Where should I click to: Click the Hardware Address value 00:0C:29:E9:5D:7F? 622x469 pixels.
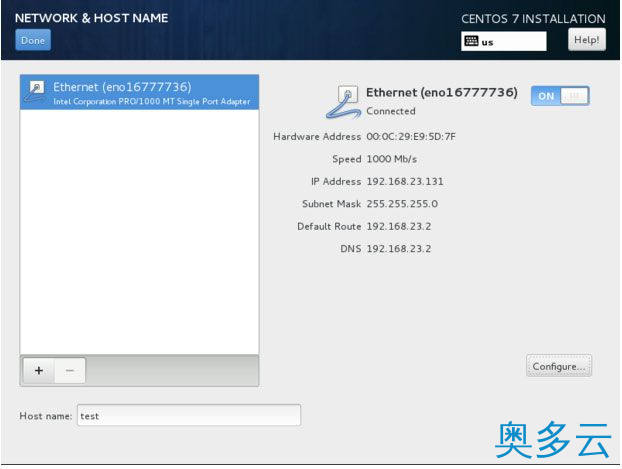point(411,137)
